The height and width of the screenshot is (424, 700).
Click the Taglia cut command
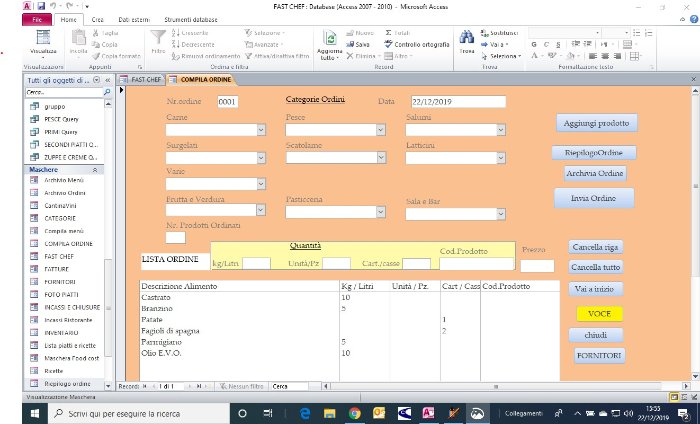coord(105,33)
